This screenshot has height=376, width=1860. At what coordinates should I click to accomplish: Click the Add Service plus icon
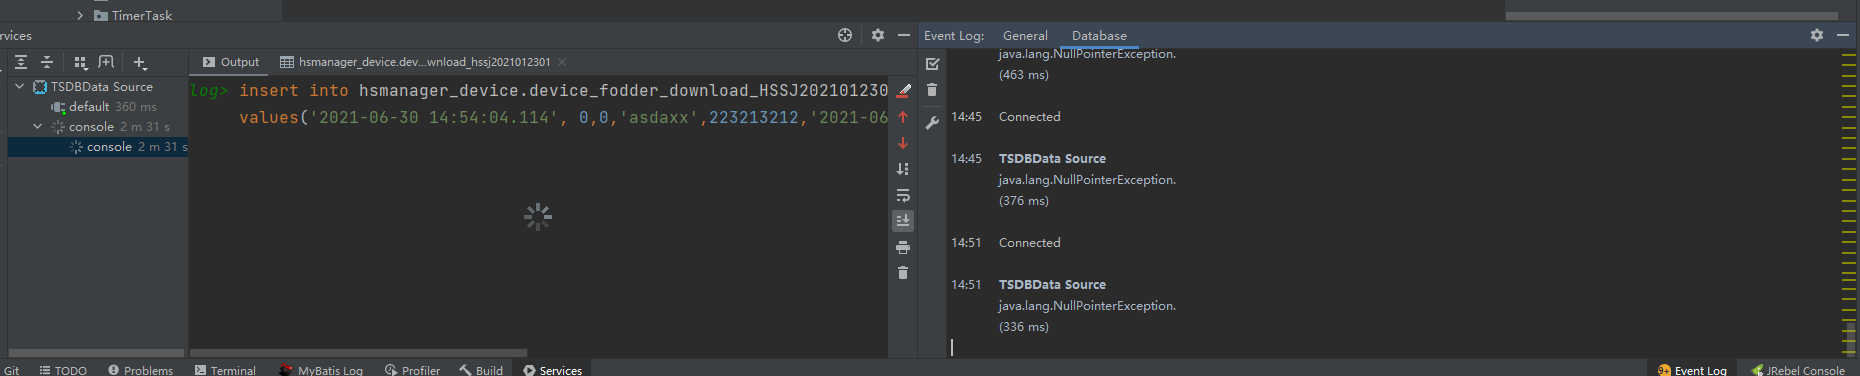coord(140,62)
